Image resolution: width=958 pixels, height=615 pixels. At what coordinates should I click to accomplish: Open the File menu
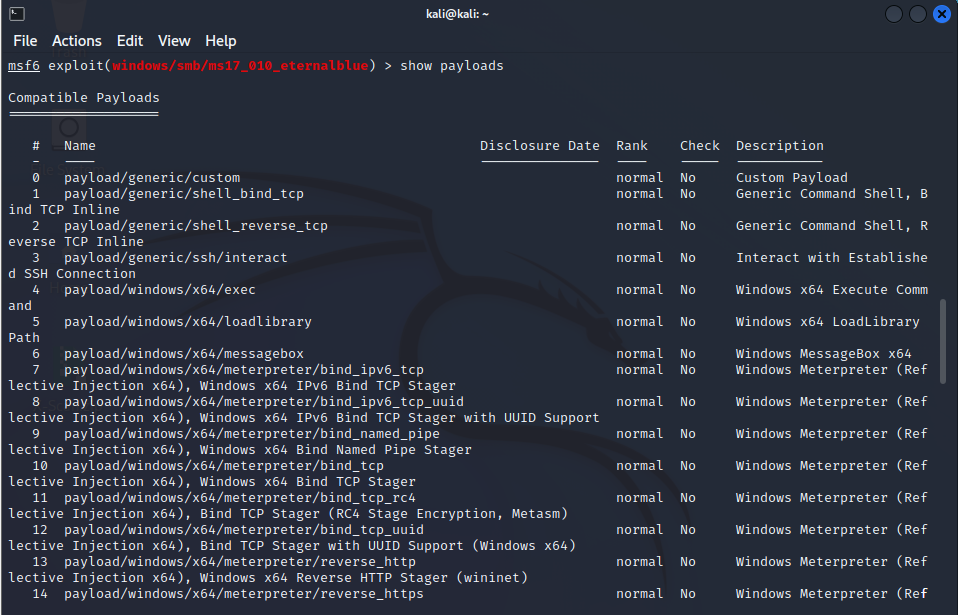(x=25, y=41)
